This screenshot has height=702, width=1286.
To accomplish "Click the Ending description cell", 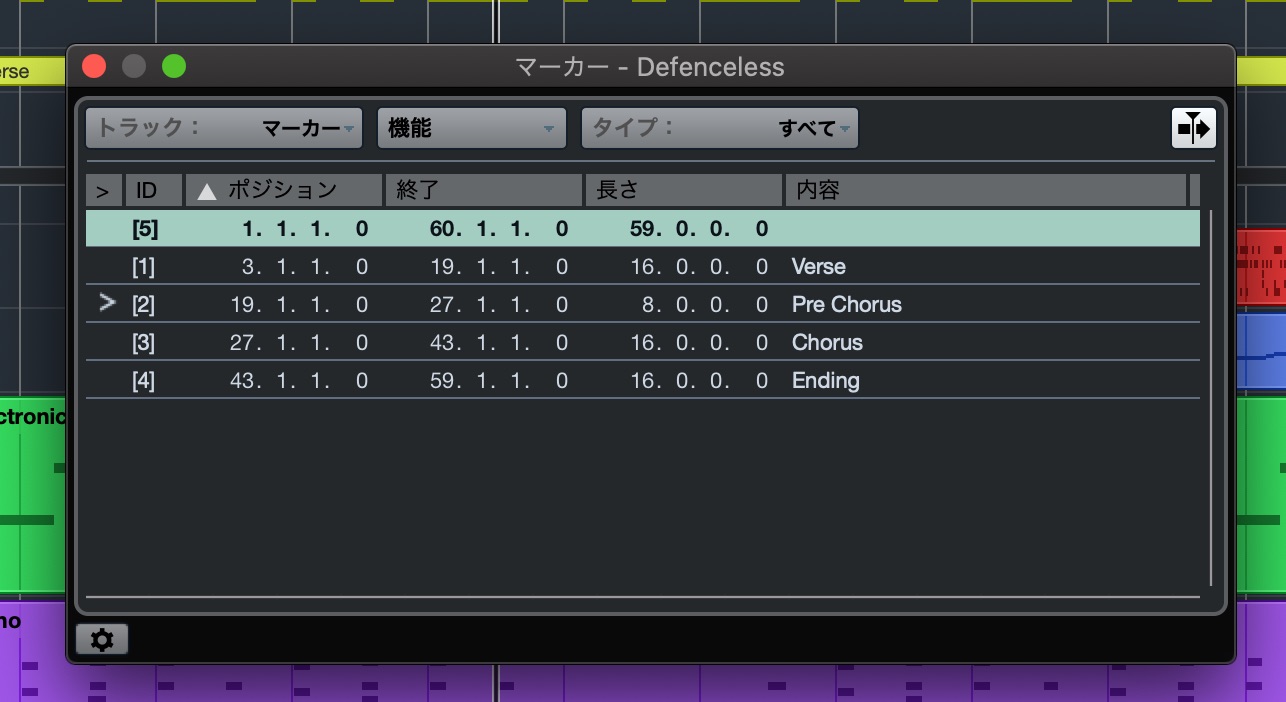I will [x=825, y=381].
